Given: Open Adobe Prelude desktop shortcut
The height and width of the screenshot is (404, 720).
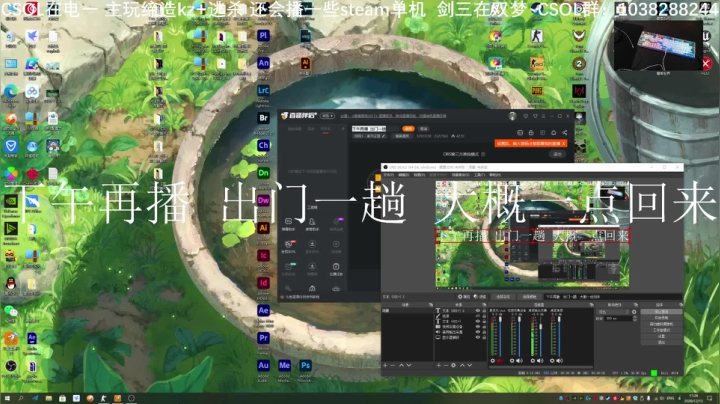Looking at the screenshot, I should pyautogui.click(x=263, y=36).
